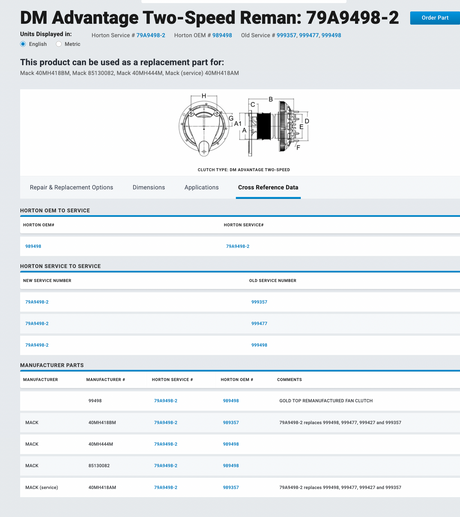Open Horton Service link in 99498 manufacturer row
Image resolution: width=460 pixels, height=517 pixels.
(166, 401)
